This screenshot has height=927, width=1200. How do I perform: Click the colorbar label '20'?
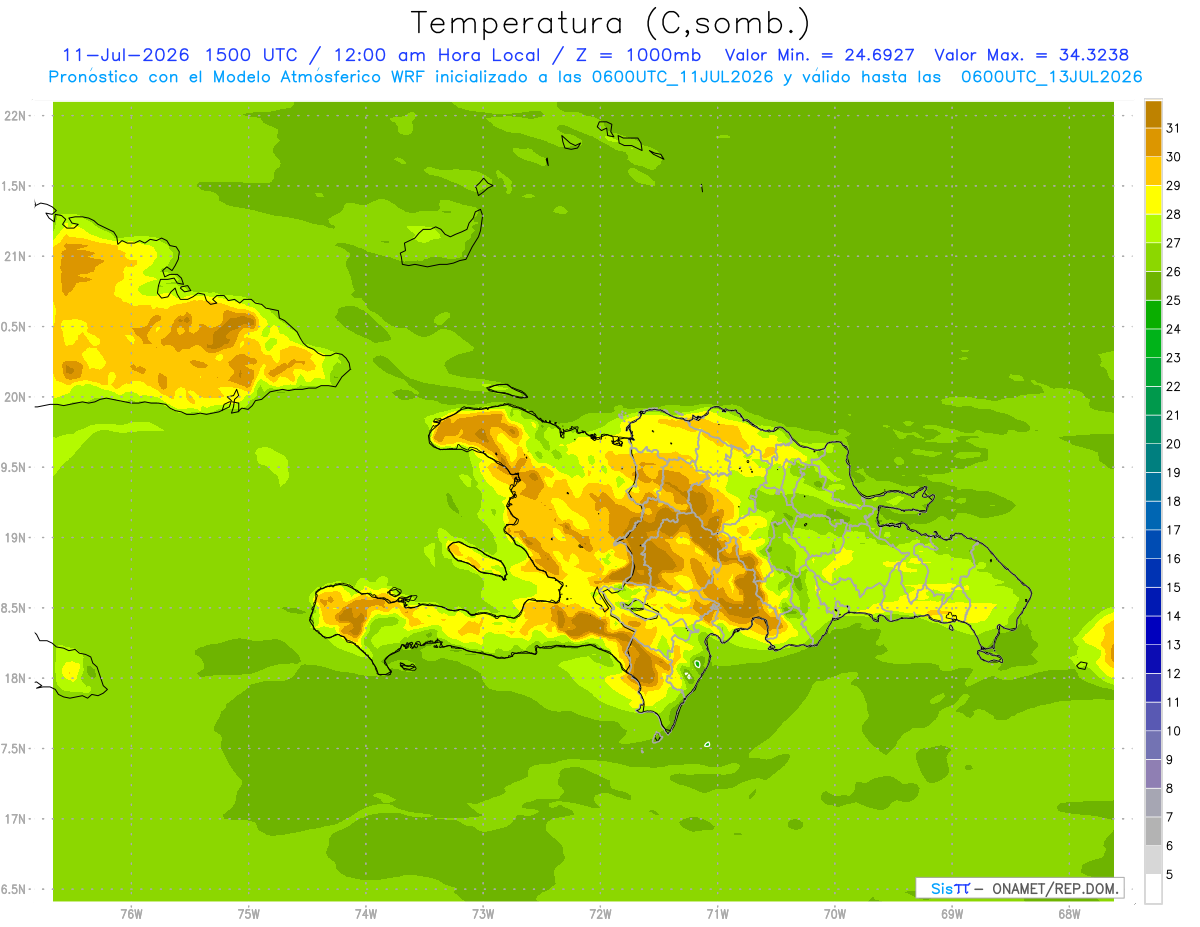tap(1173, 444)
